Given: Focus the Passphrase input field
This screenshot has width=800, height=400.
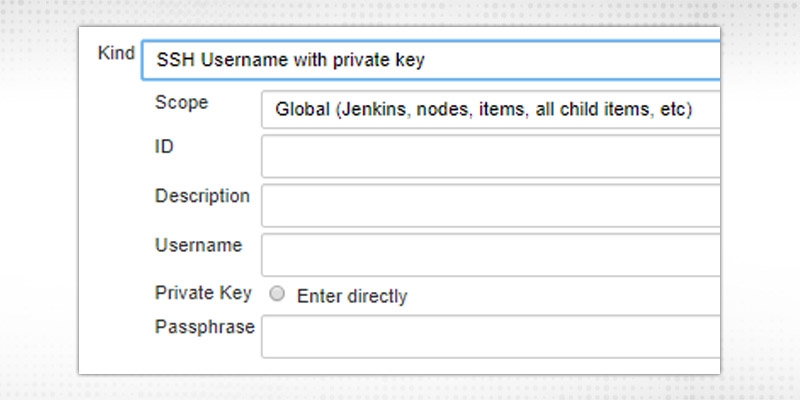Looking at the screenshot, I should tap(490, 336).
